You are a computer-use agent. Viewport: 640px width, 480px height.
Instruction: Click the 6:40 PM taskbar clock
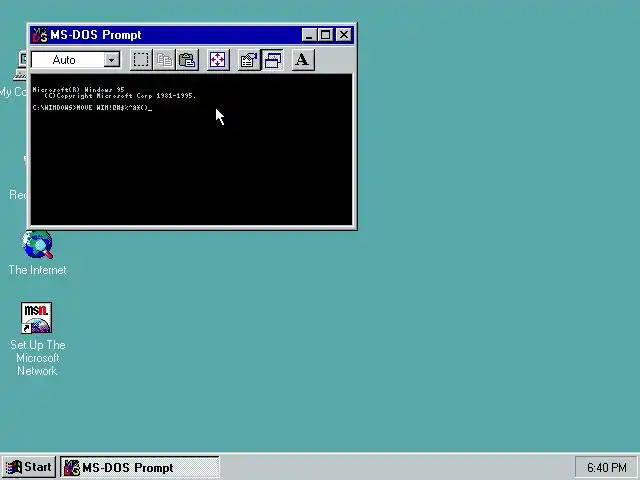[x=607, y=467]
